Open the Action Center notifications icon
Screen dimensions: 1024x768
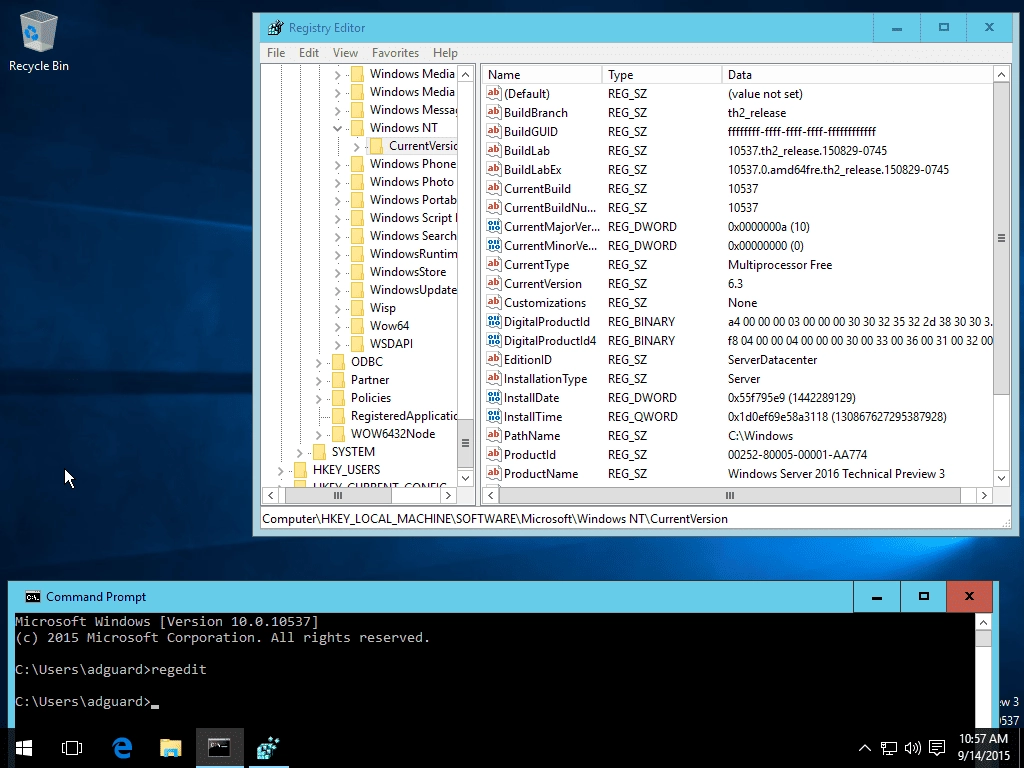pyautogui.click(x=937, y=748)
